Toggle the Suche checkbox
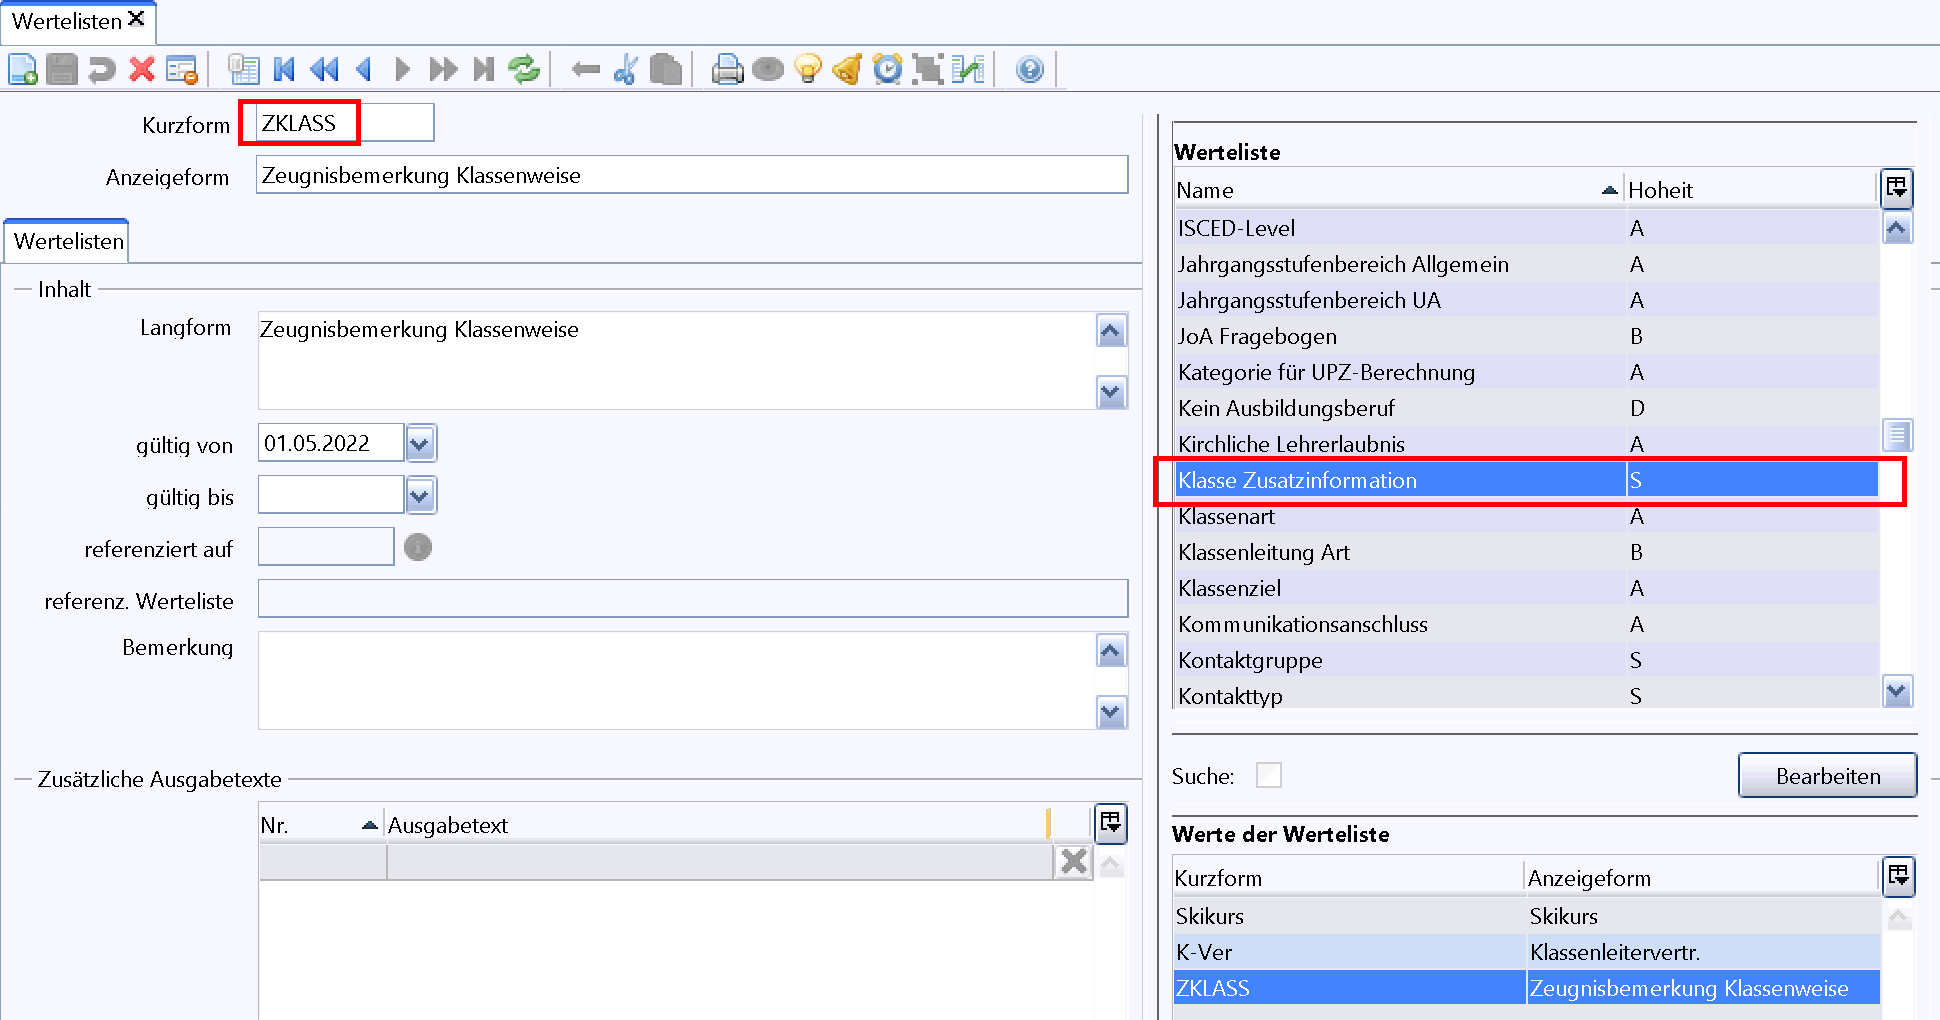The image size is (1940, 1020). coord(1269,775)
